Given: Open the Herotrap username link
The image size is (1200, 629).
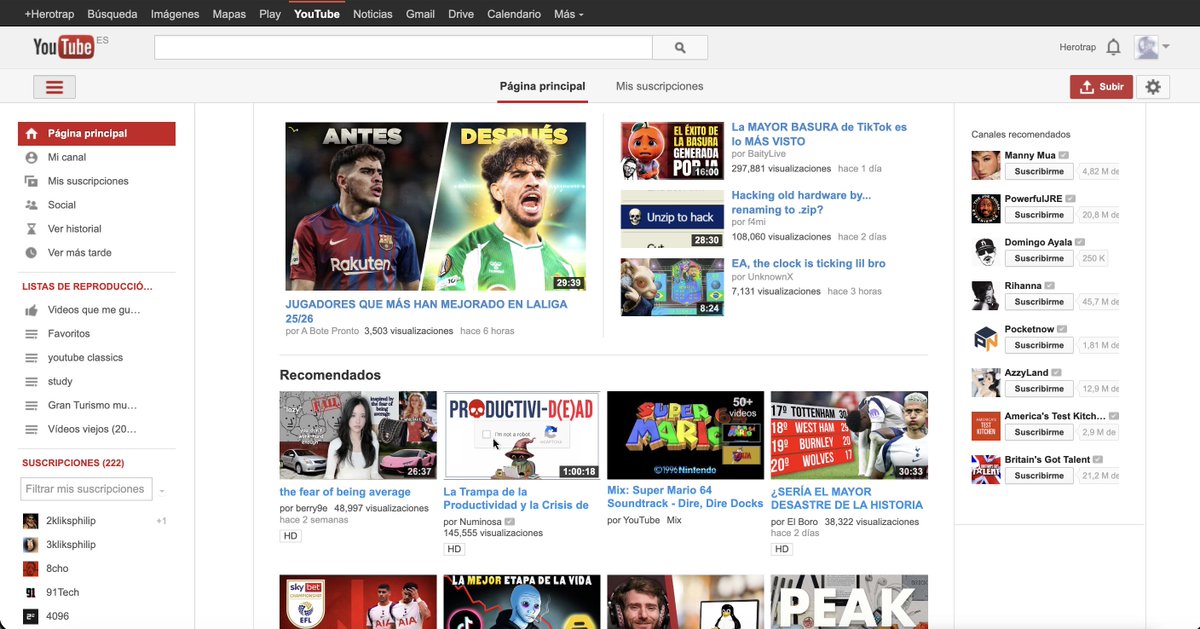Looking at the screenshot, I should click(x=1078, y=47).
